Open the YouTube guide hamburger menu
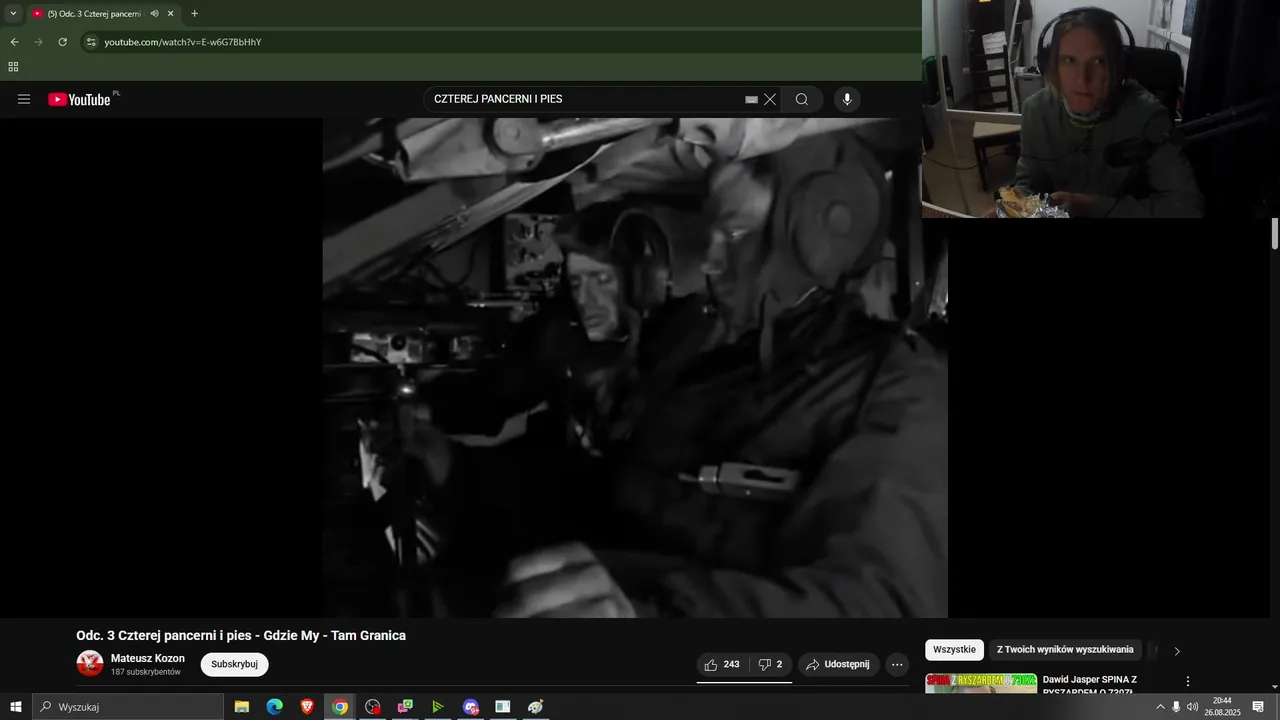1280x720 pixels. pos(24,99)
